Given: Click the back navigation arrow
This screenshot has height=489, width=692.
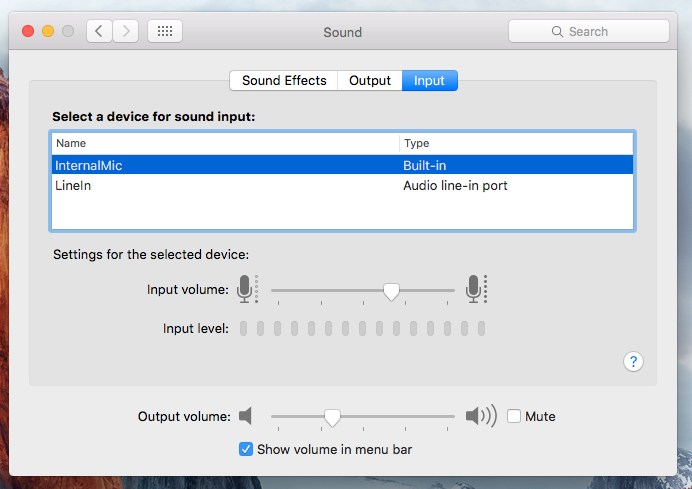Looking at the screenshot, I should [x=99, y=31].
